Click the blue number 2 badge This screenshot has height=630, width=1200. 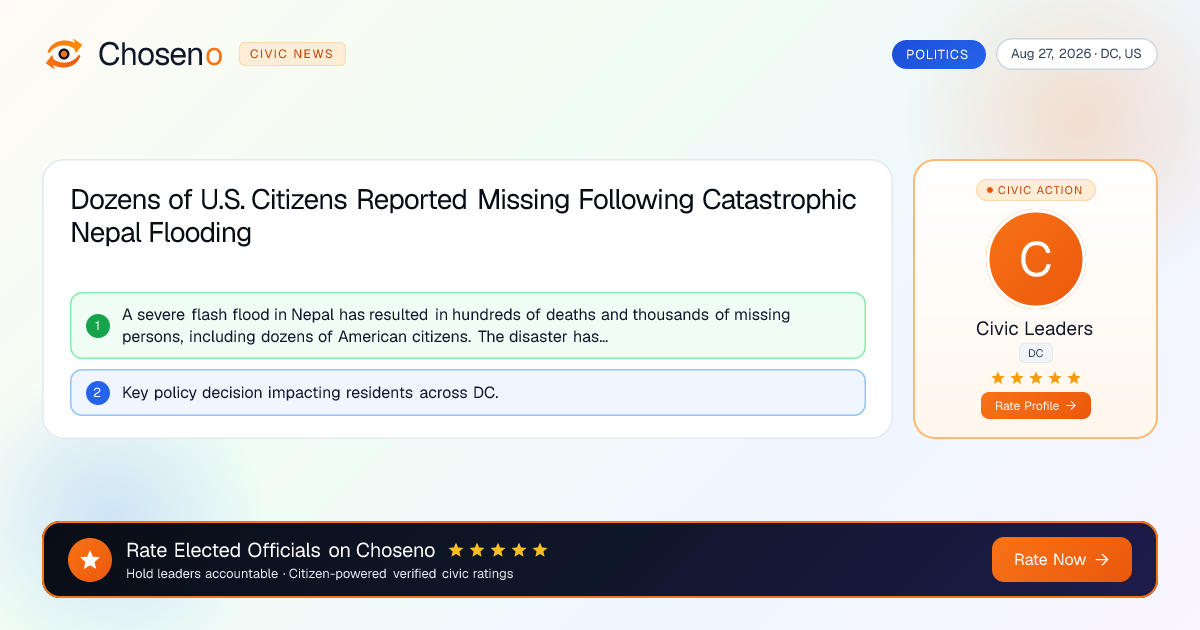(x=98, y=393)
